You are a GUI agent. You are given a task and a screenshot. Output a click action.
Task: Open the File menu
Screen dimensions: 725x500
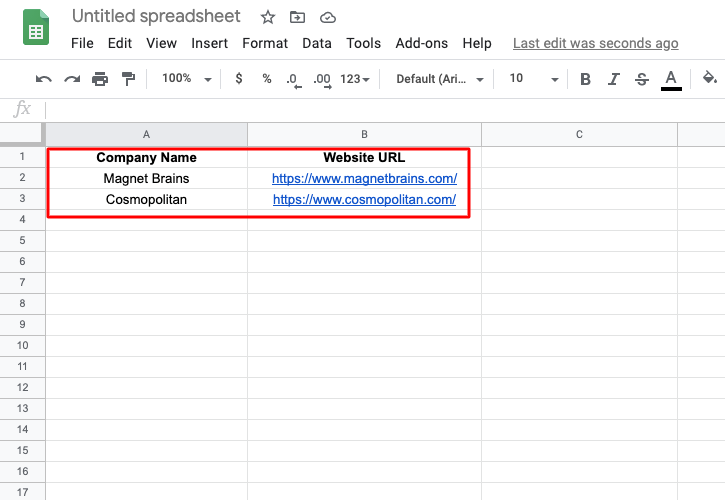[82, 43]
